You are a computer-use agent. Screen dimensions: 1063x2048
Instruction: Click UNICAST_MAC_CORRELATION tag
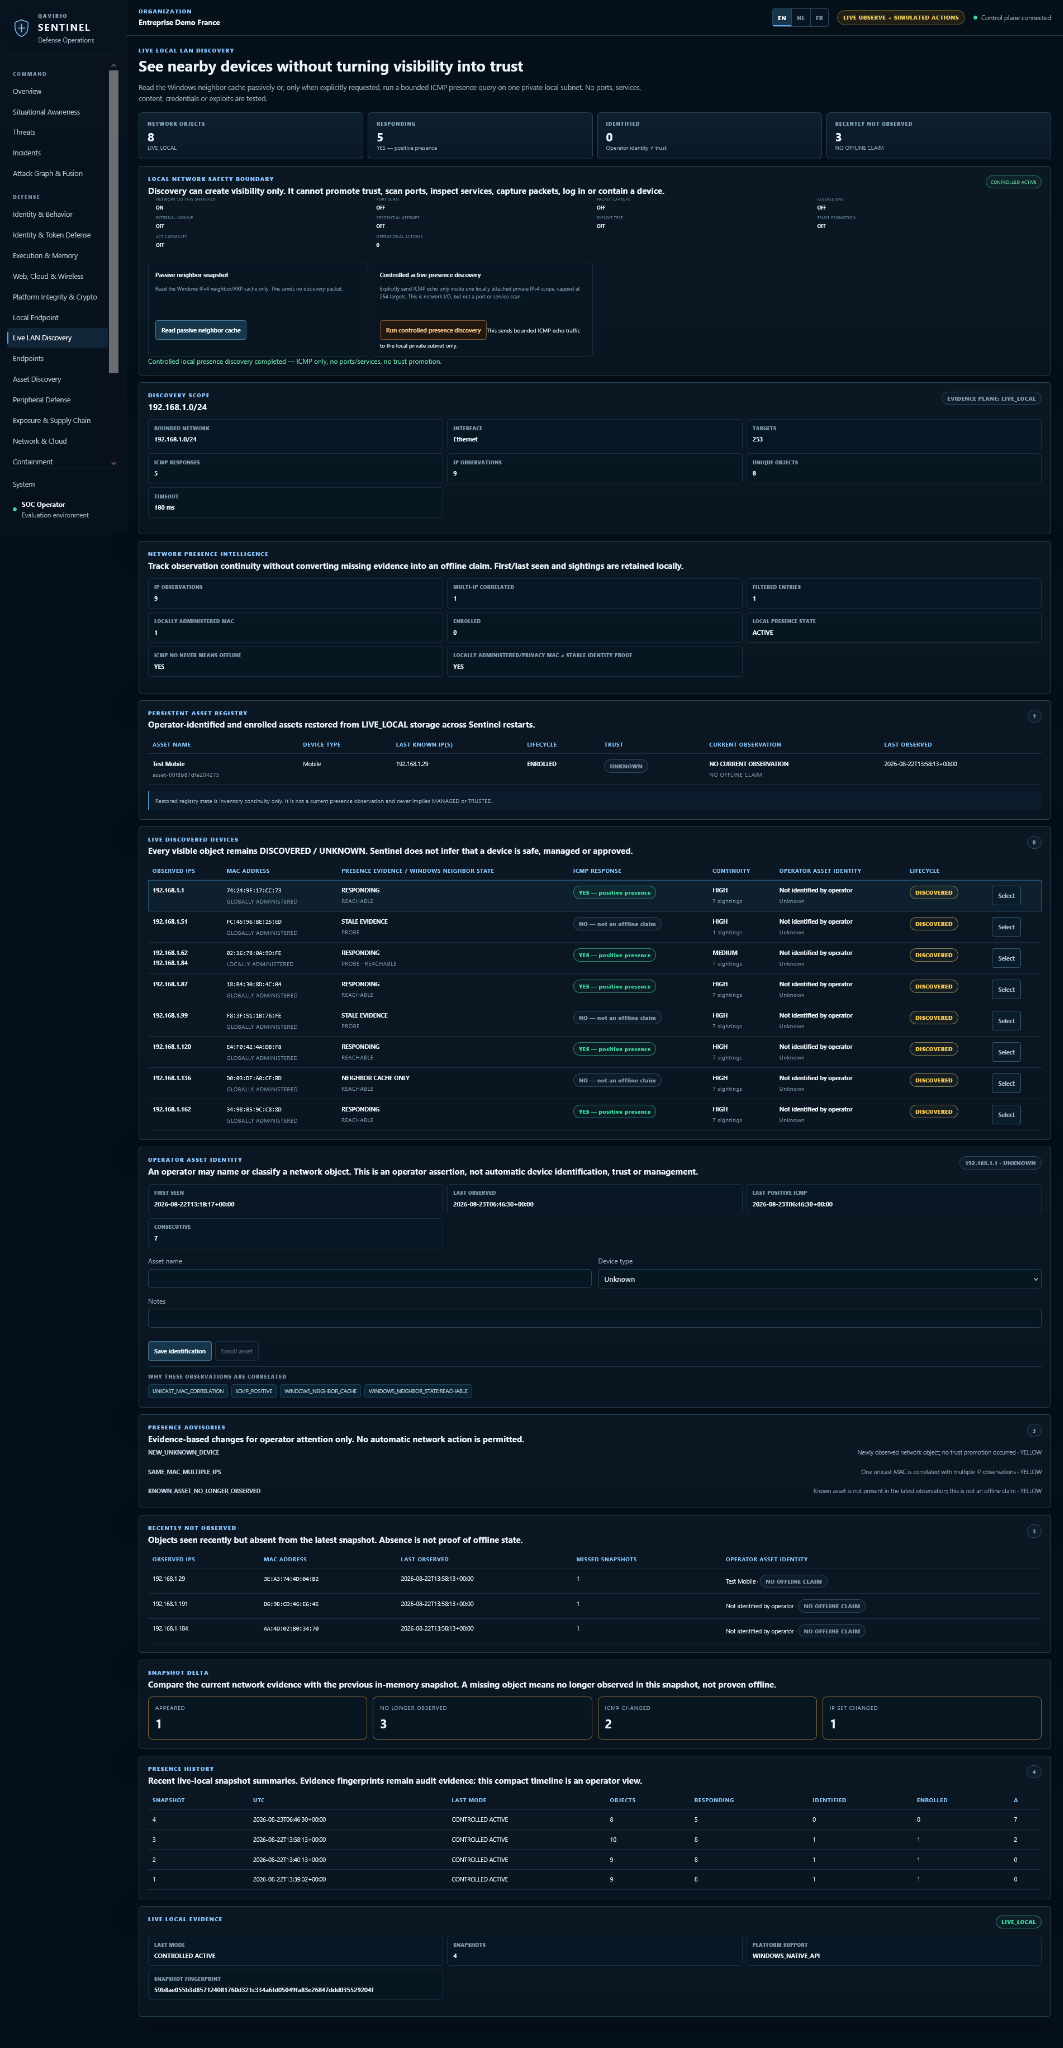coord(188,1391)
